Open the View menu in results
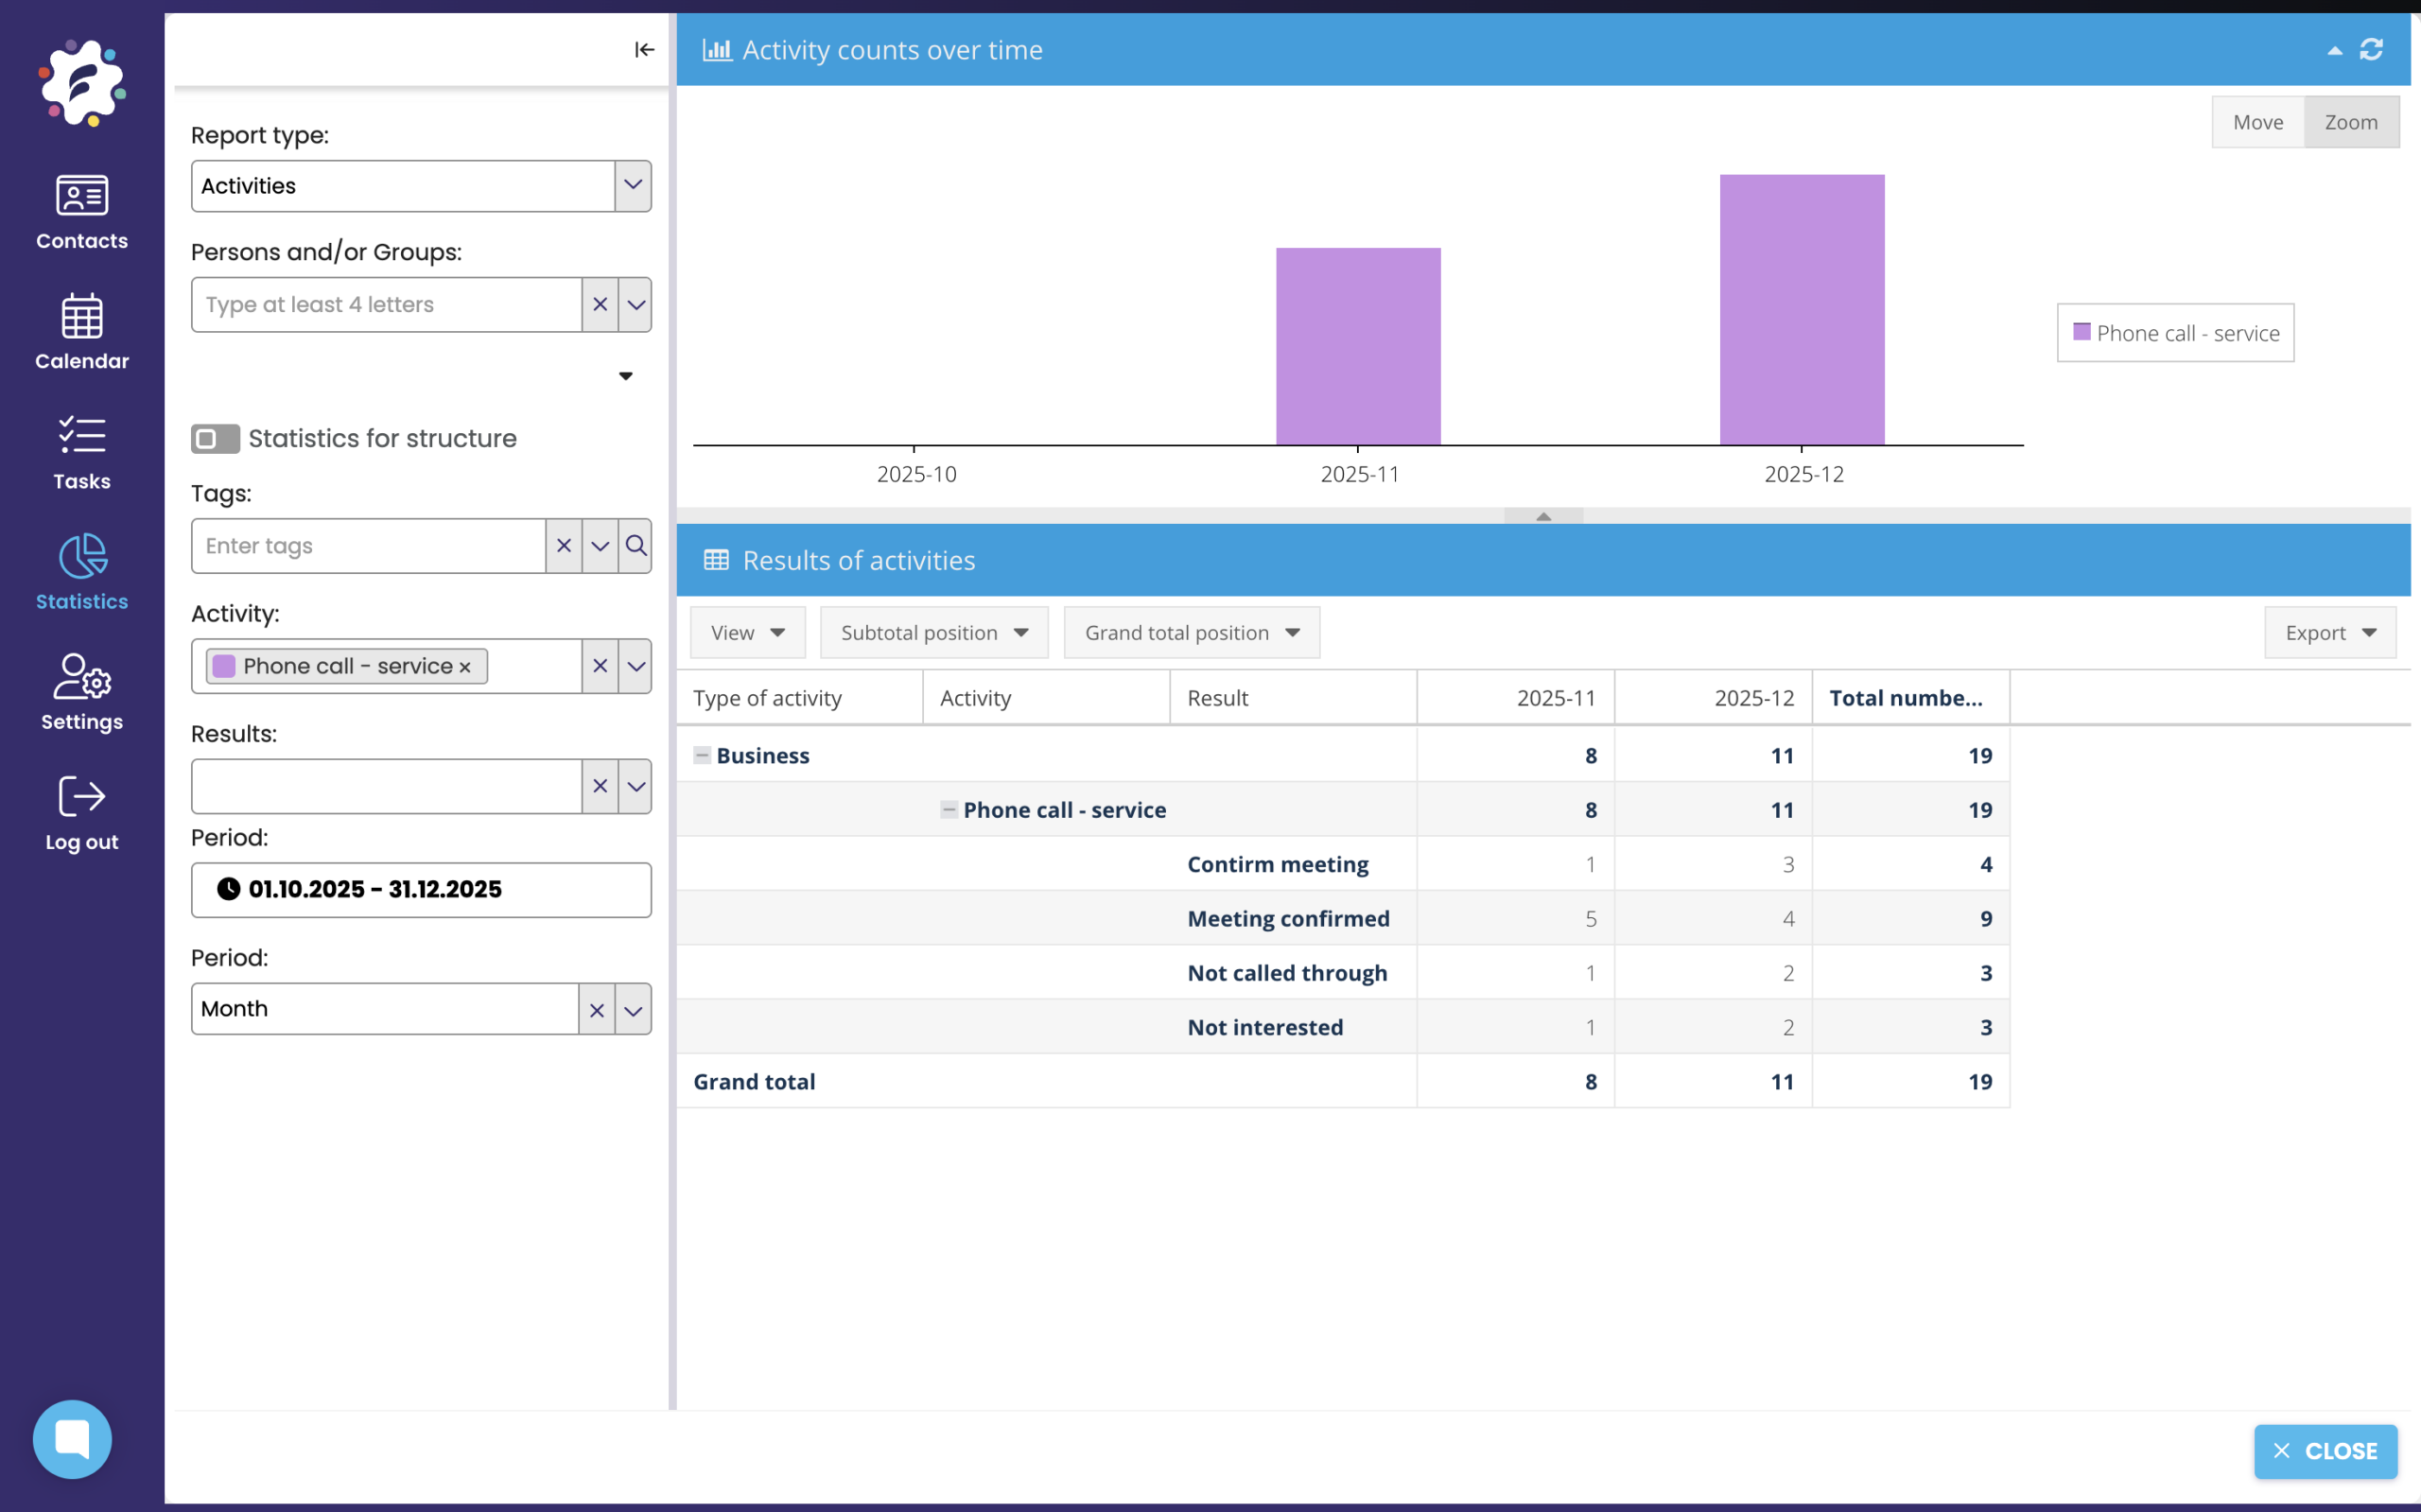The image size is (2421, 1512). (x=747, y=633)
